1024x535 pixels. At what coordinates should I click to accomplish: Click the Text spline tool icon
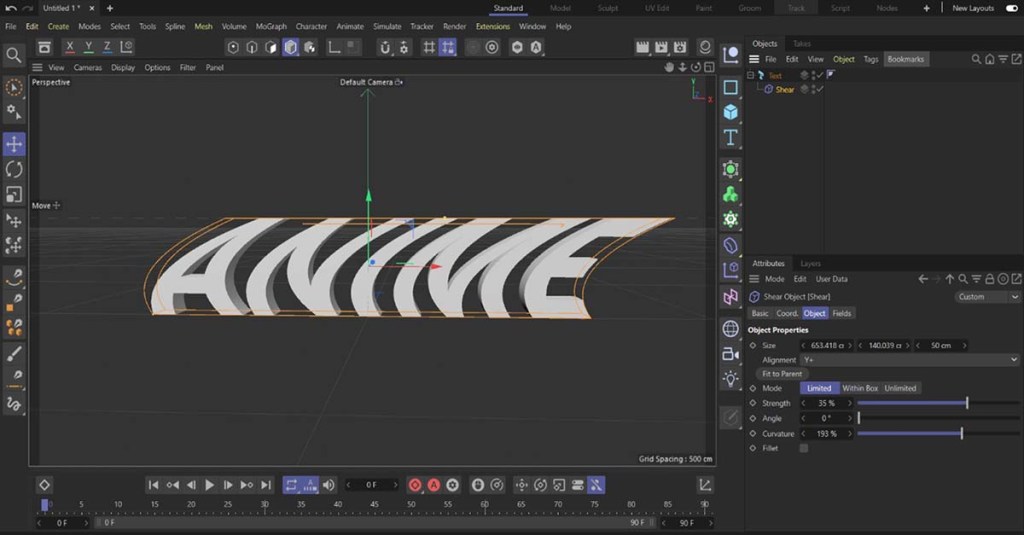tap(731, 138)
